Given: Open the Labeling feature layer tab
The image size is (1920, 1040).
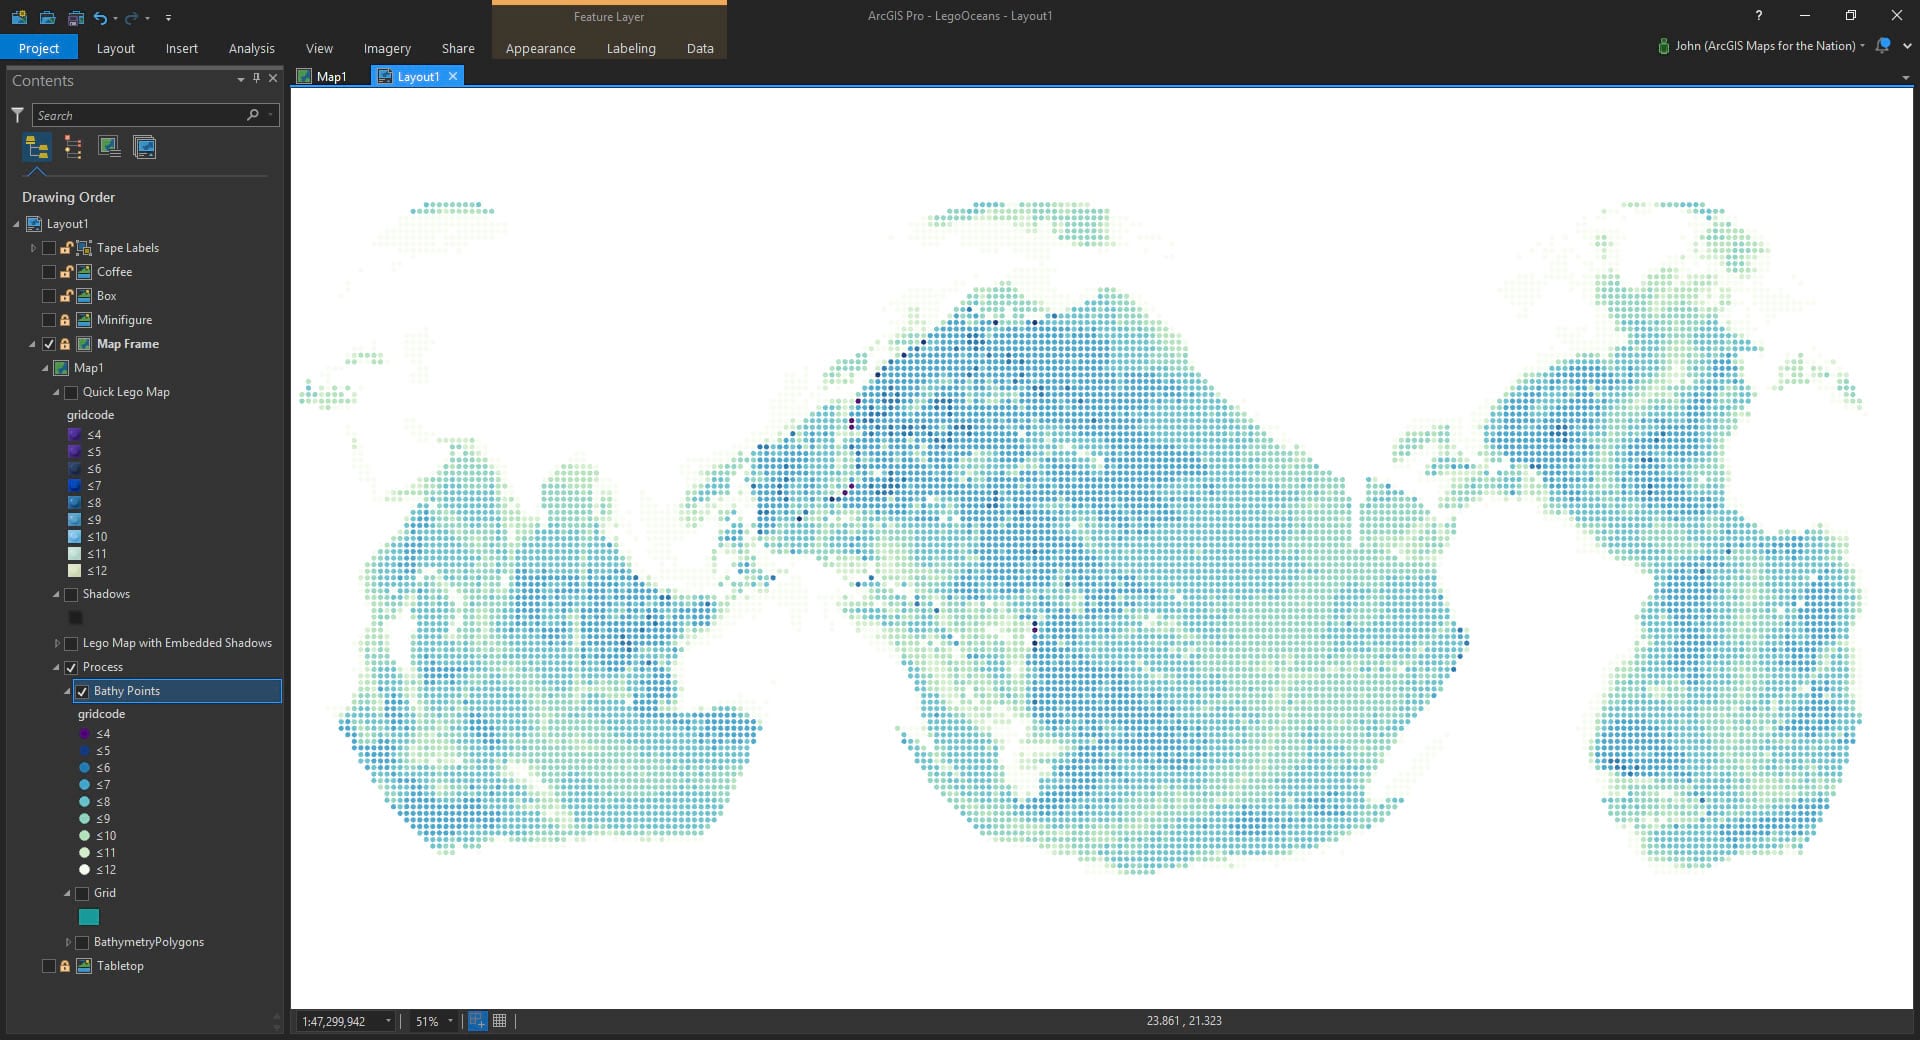Looking at the screenshot, I should [631, 48].
